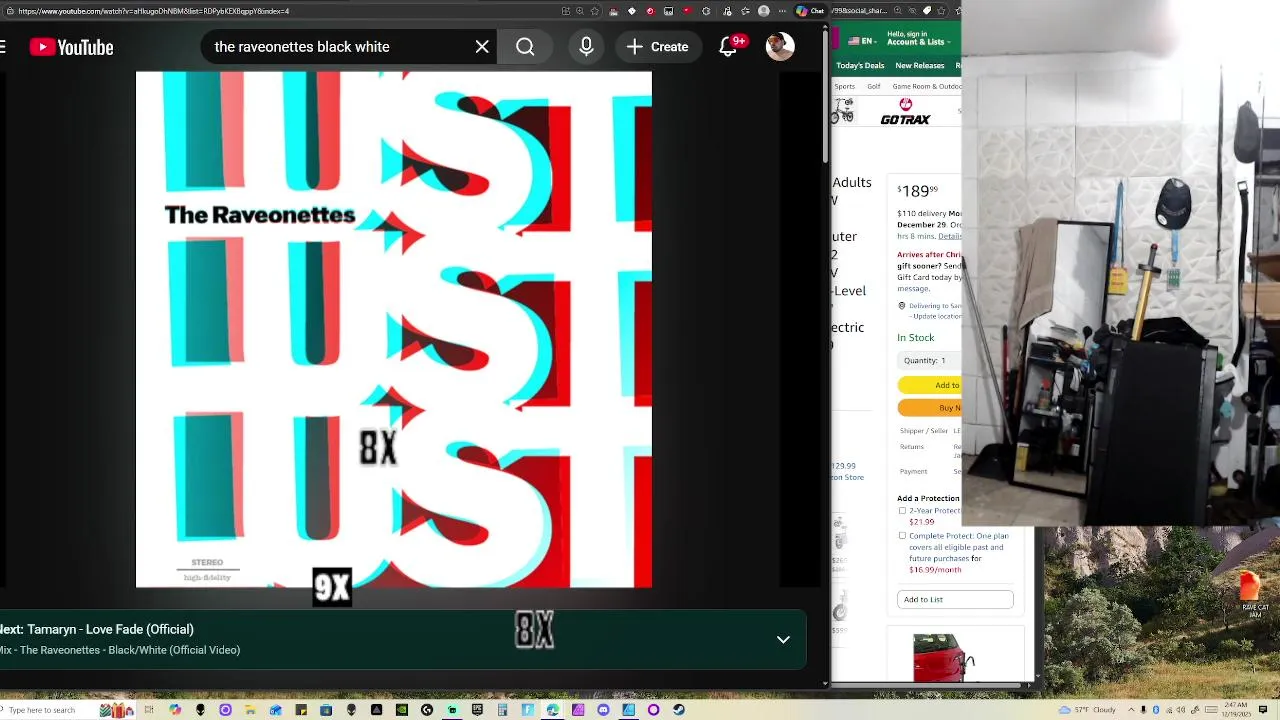1280x720 pixels.
Task: Open the Sticky Notes taskbar icon
Action: [300, 710]
